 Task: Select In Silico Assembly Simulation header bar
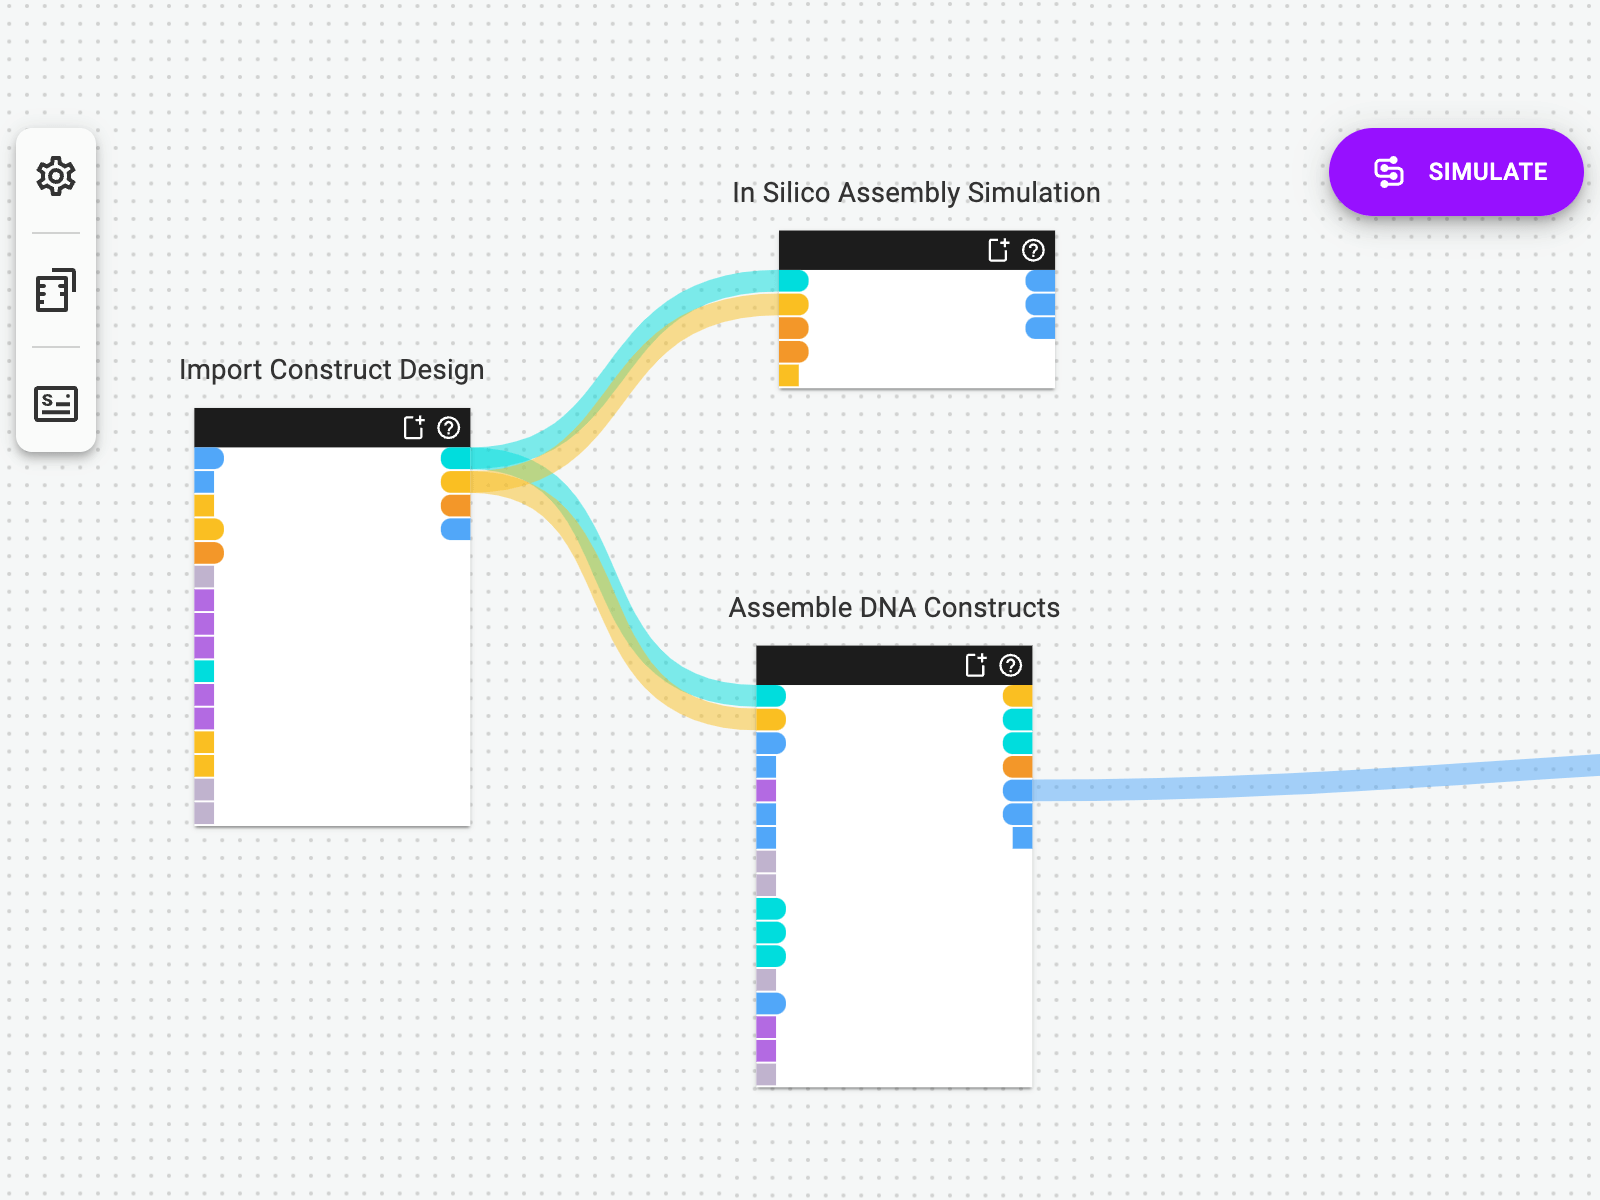pyautogui.click(x=917, y=250)
